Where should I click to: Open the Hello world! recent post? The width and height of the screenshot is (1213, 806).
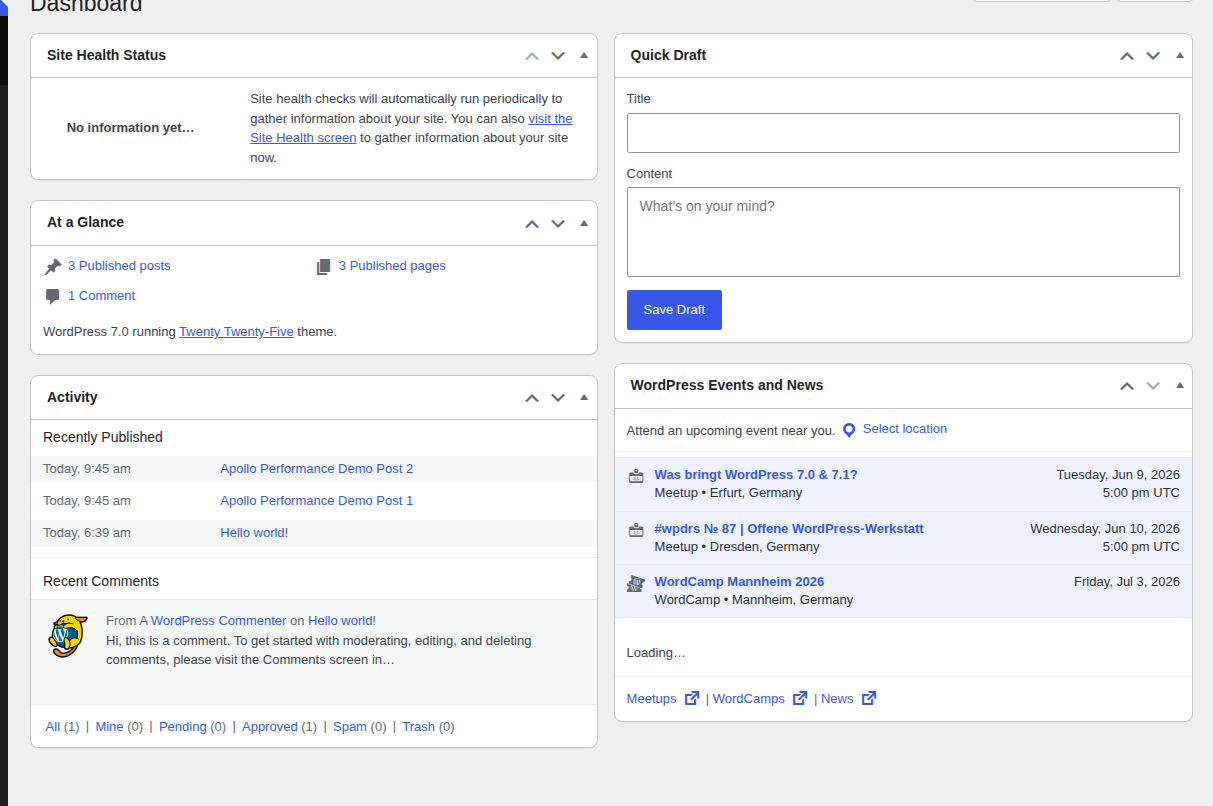(254, 533)
